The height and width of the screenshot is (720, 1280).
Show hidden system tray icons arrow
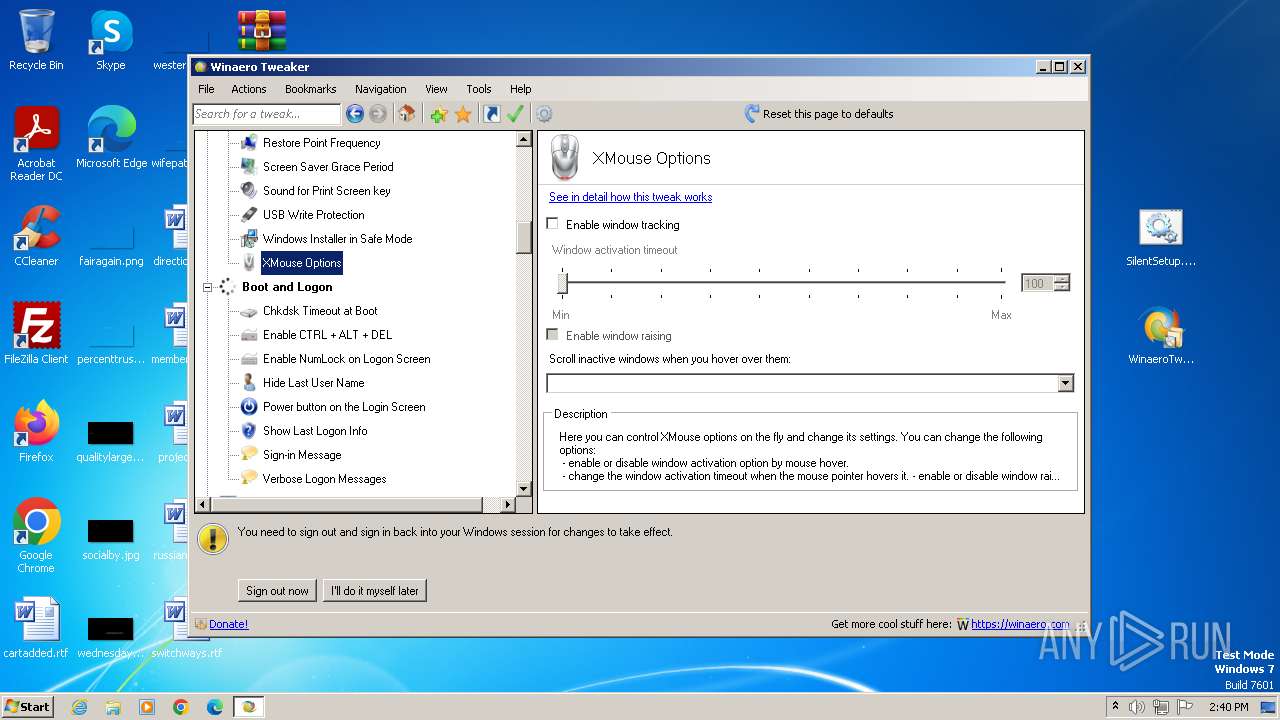click(x=1115, y=706)
